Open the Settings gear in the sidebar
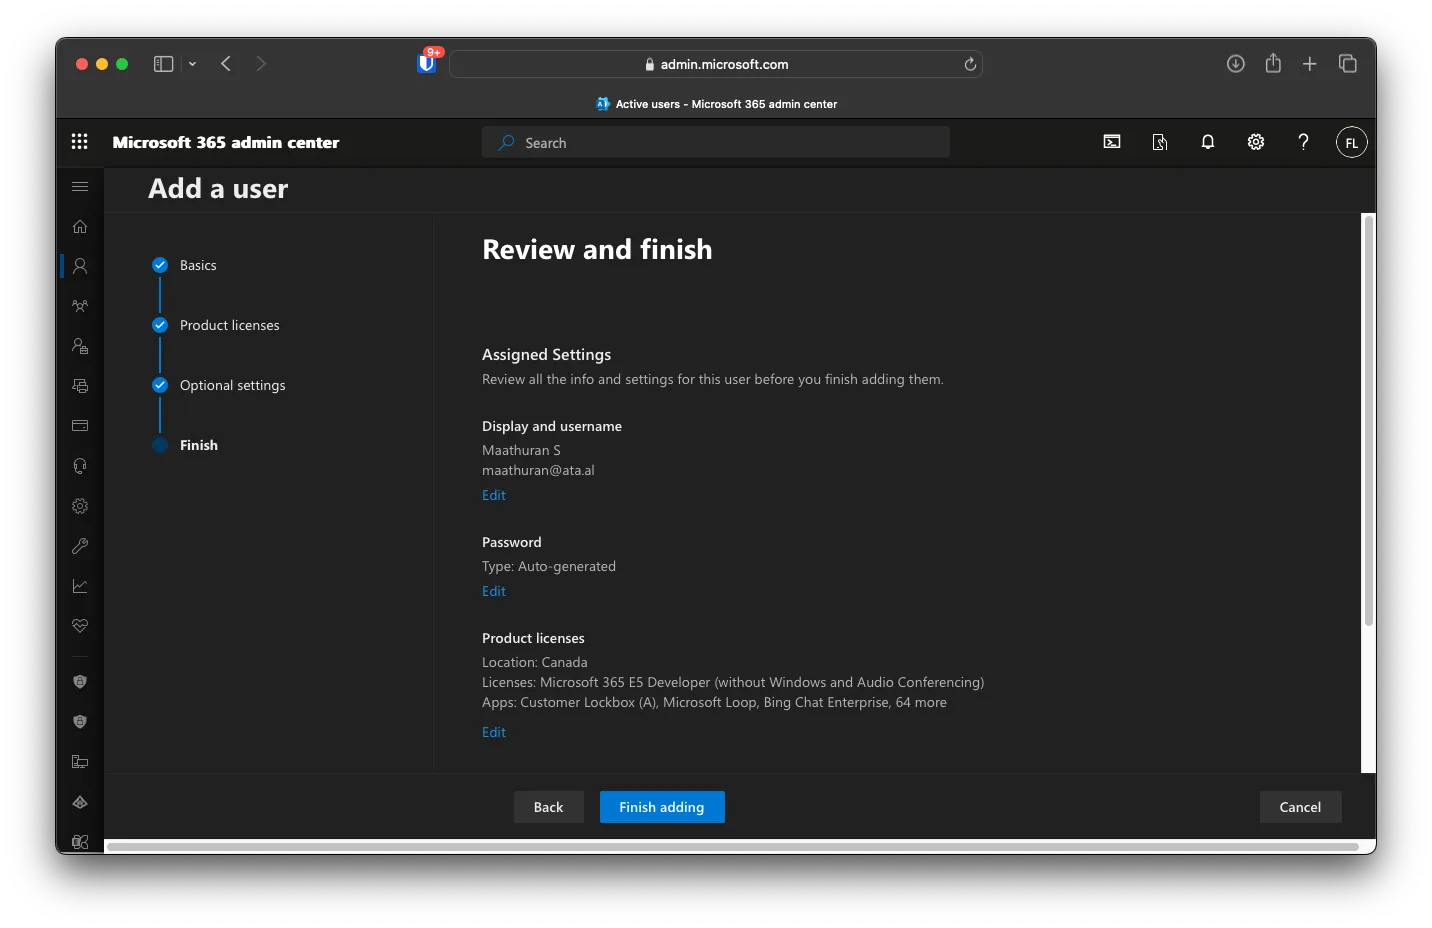 80,506
